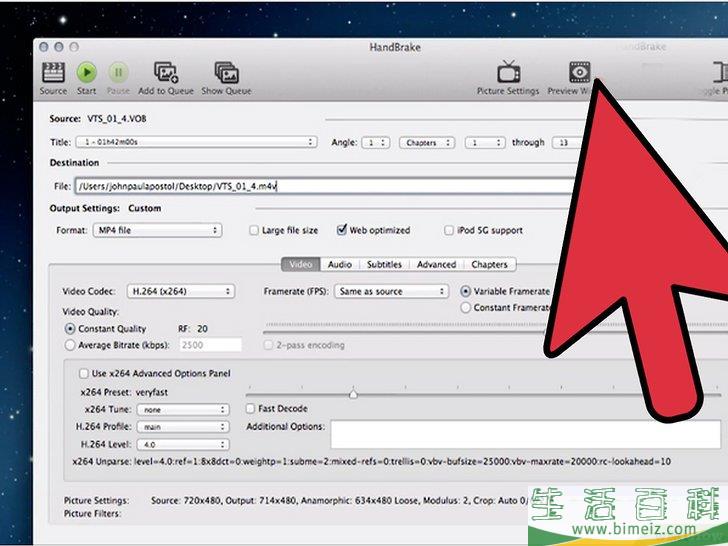Click the HandBrake window title
This screenshot has width=728, height=546.
(x=395, y=47)
